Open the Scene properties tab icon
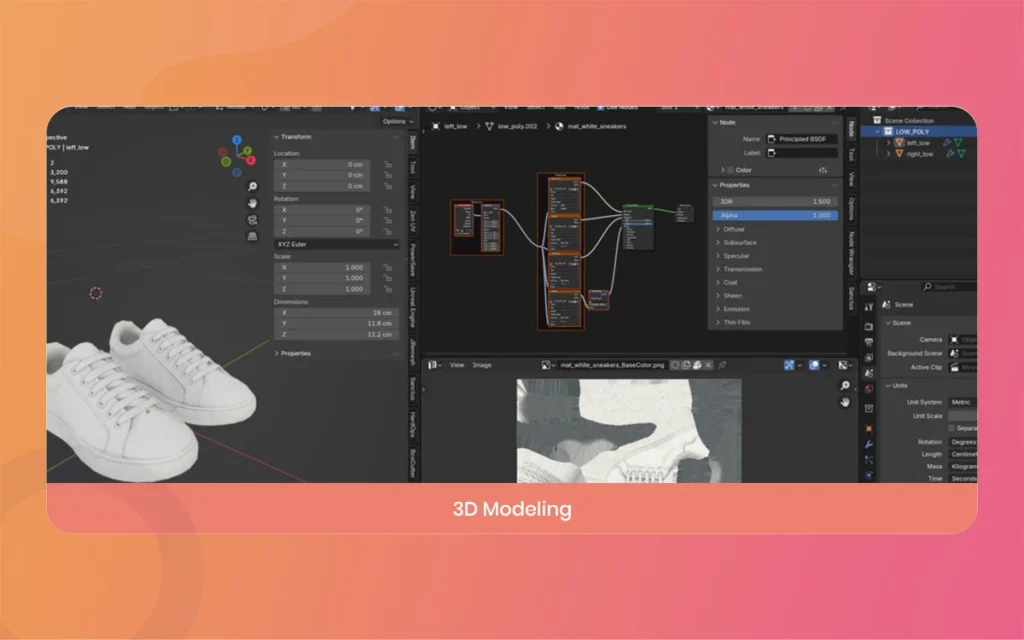The width and height of the screenshot is (1024, 640). click(869, 374)
